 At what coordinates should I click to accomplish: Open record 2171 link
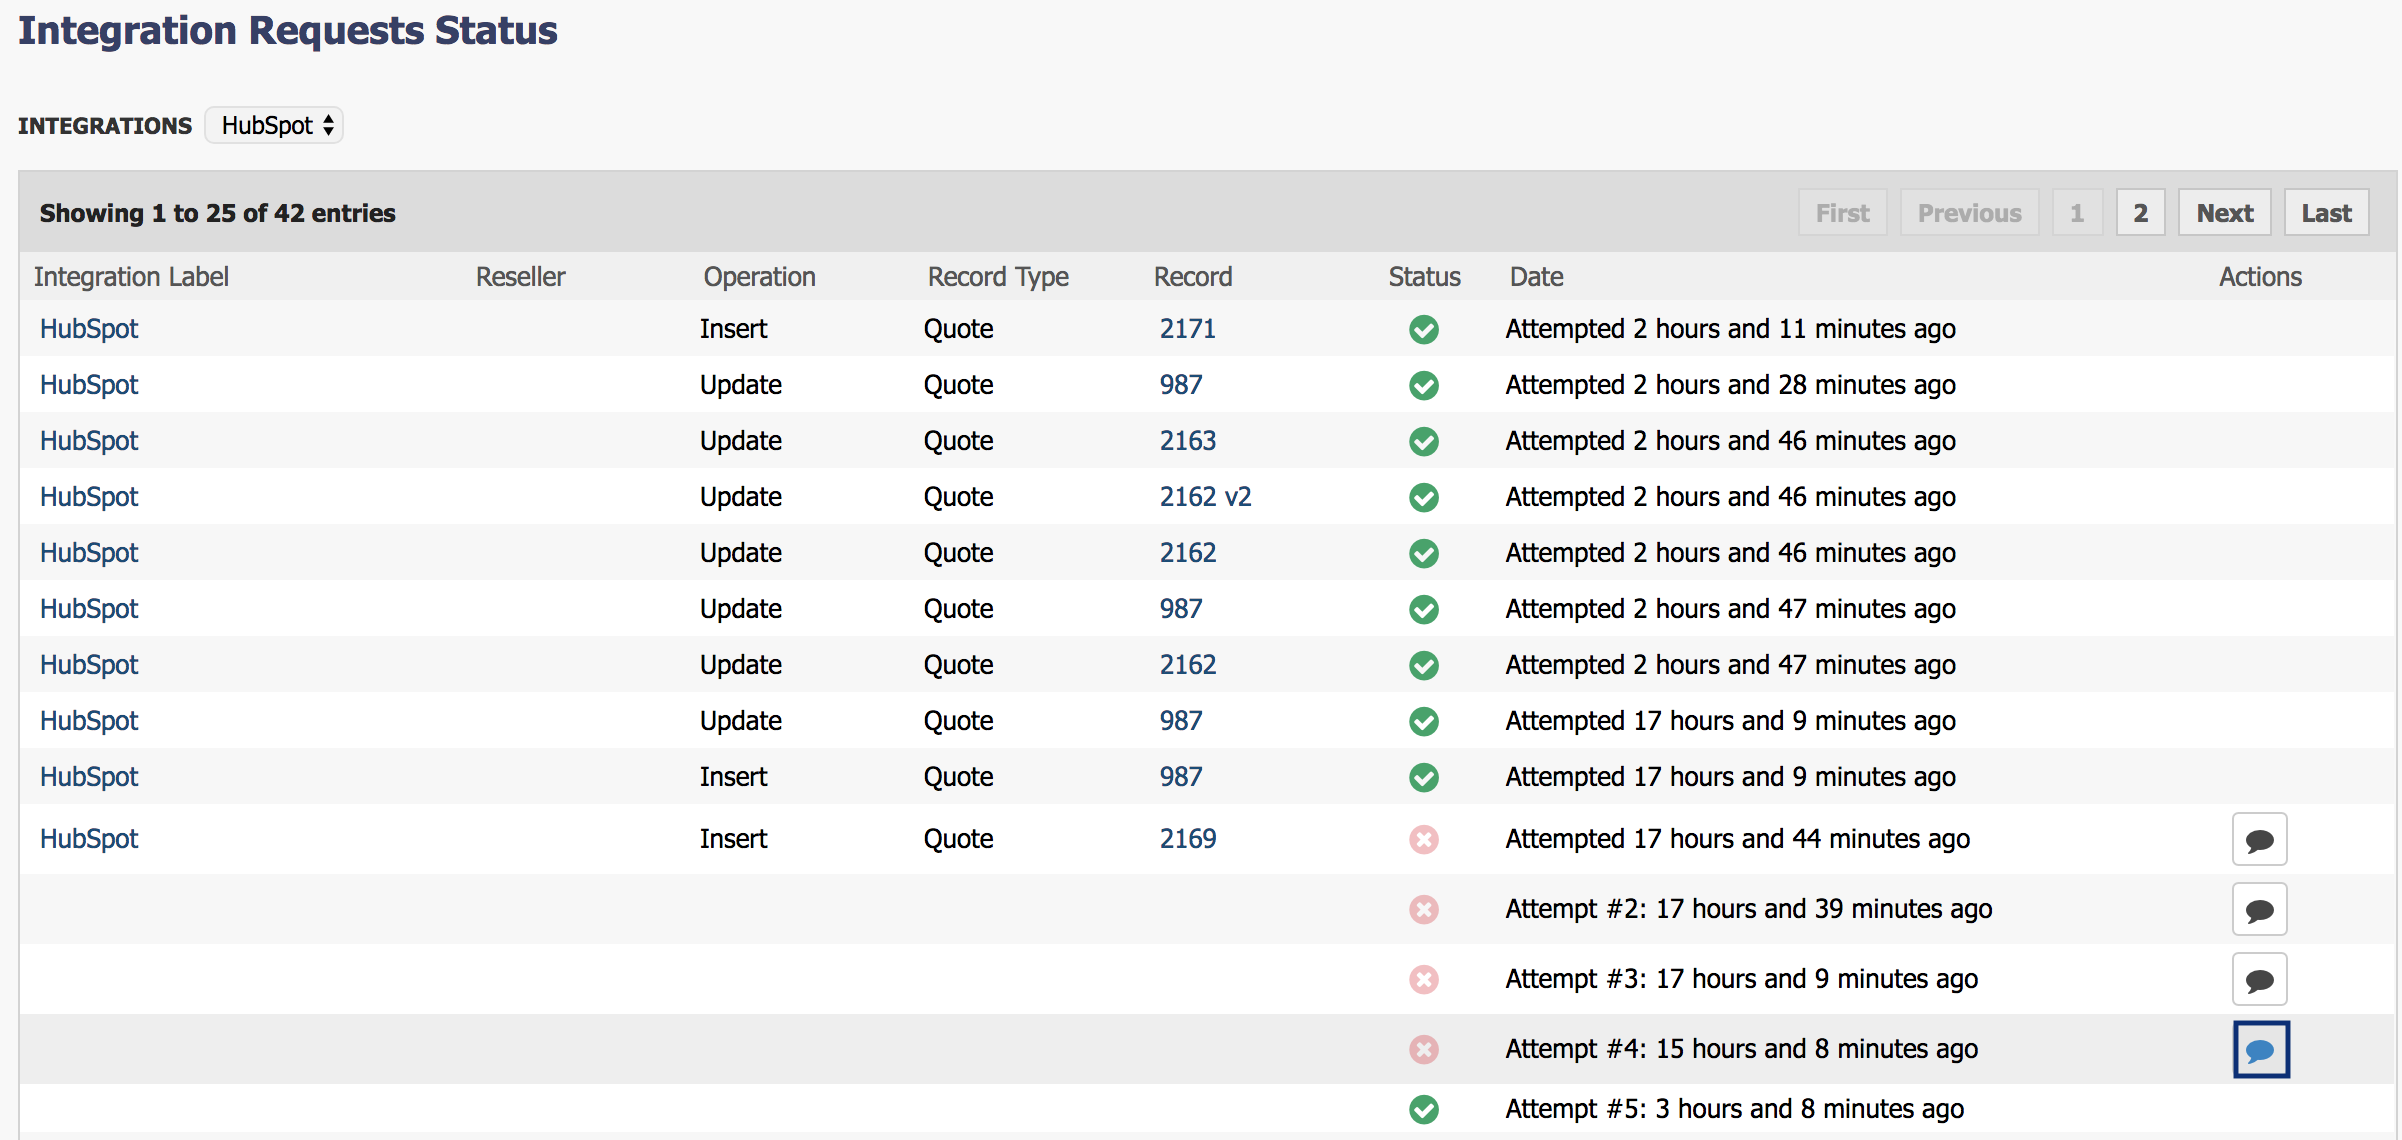pyautogui.click(x=1187, y=329)
